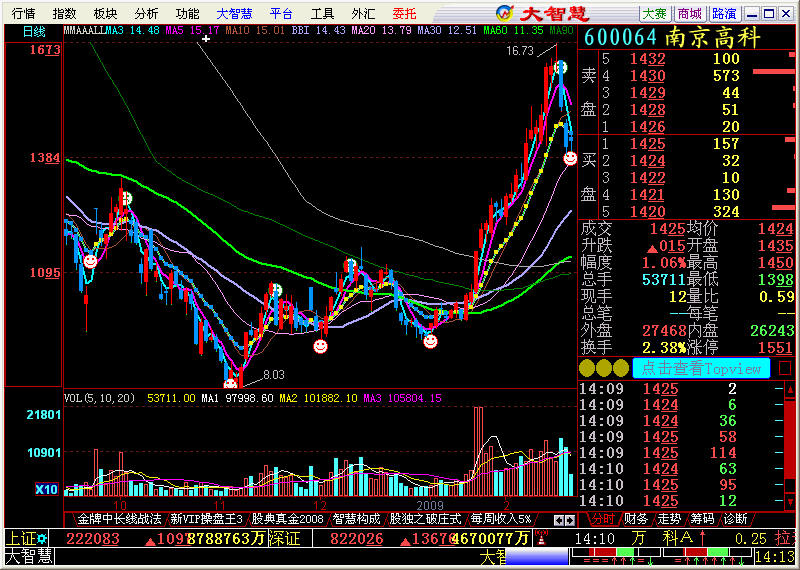
Task: Open the 板块 menu
Action: 105,13
